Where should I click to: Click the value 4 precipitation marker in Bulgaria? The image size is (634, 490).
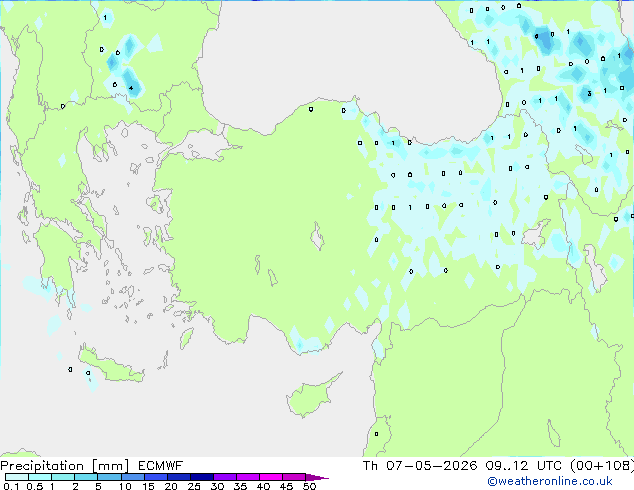(x=131, y=88)
